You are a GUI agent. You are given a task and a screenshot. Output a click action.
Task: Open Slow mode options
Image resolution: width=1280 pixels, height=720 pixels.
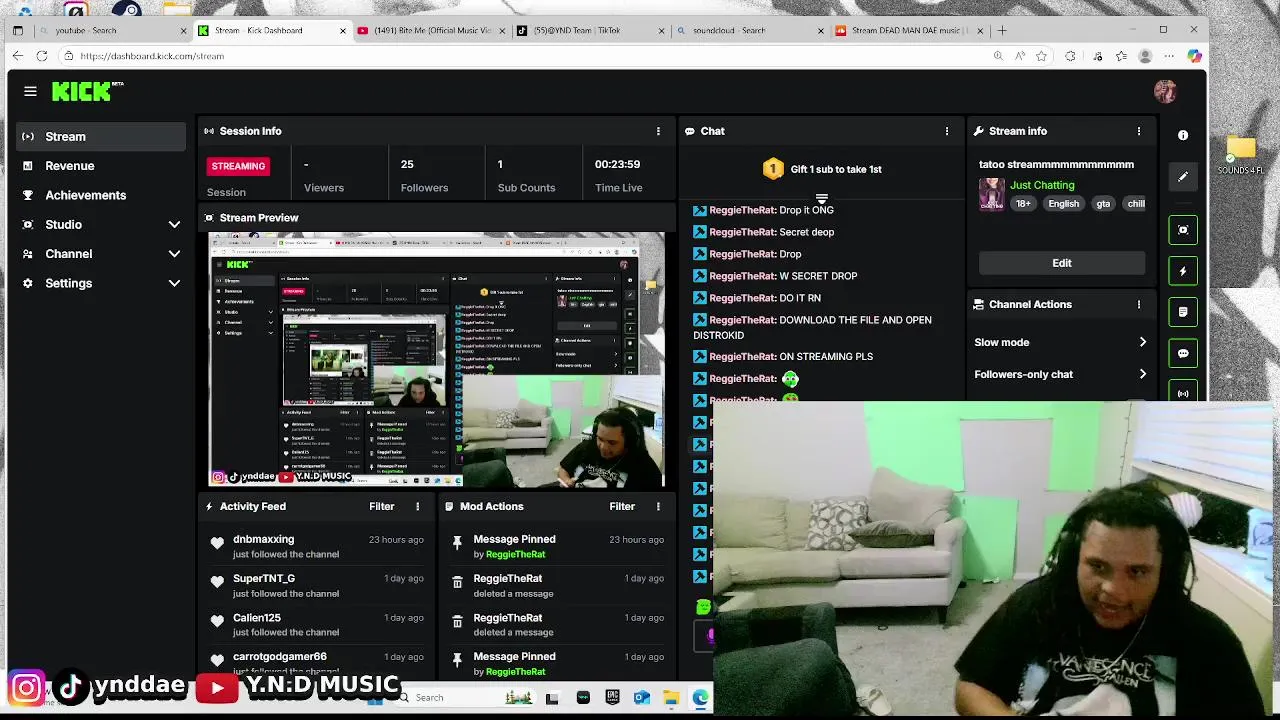1061,342
